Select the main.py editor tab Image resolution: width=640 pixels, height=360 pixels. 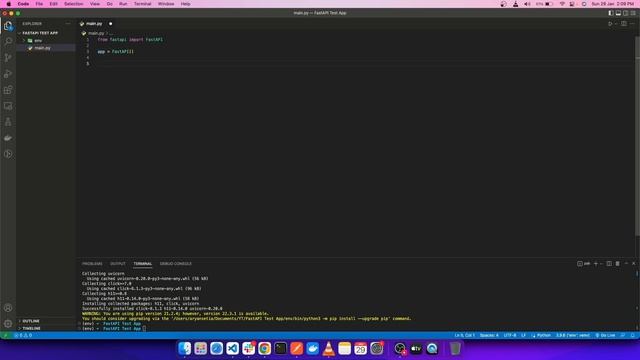pyautogui.click(x=96, y=24)
